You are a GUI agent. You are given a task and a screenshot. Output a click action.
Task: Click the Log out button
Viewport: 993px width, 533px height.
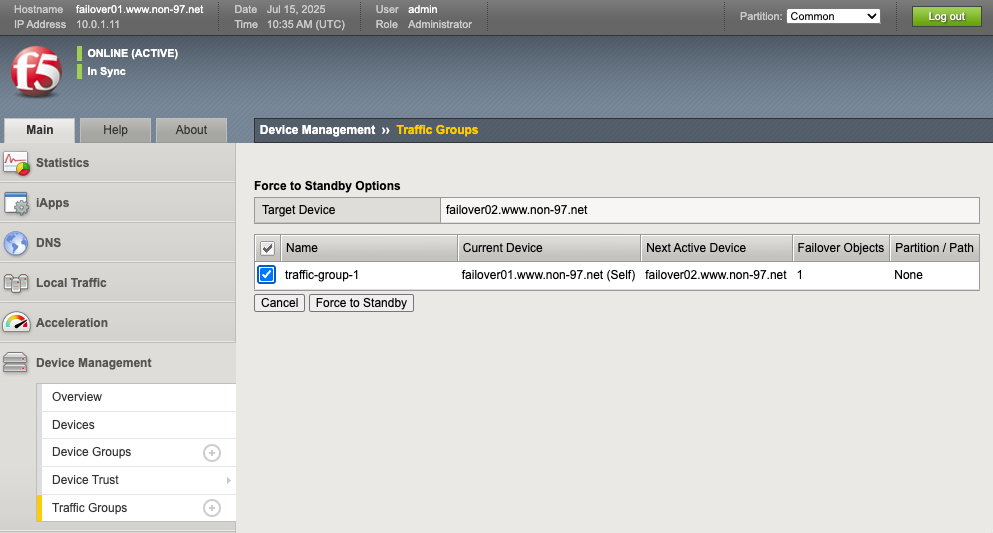click(x=946, y=16)
